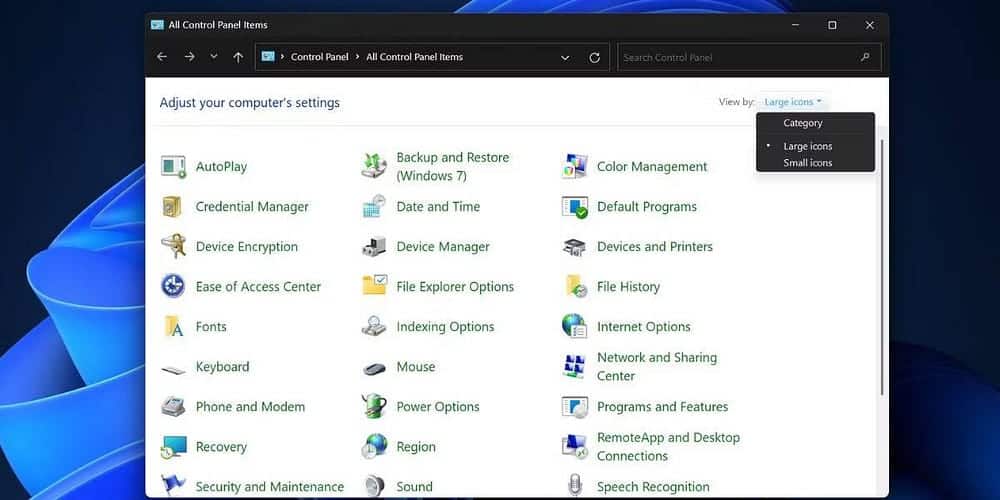Go up one level with Up arrow

pyautogui.click(x=238, y=57)
